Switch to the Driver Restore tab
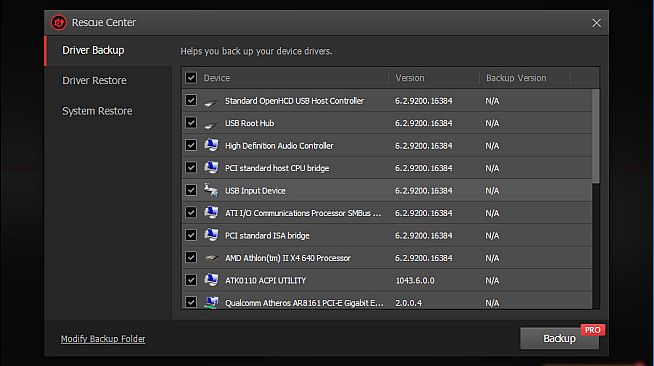This screenshot has height=366, width=654. 108,80
